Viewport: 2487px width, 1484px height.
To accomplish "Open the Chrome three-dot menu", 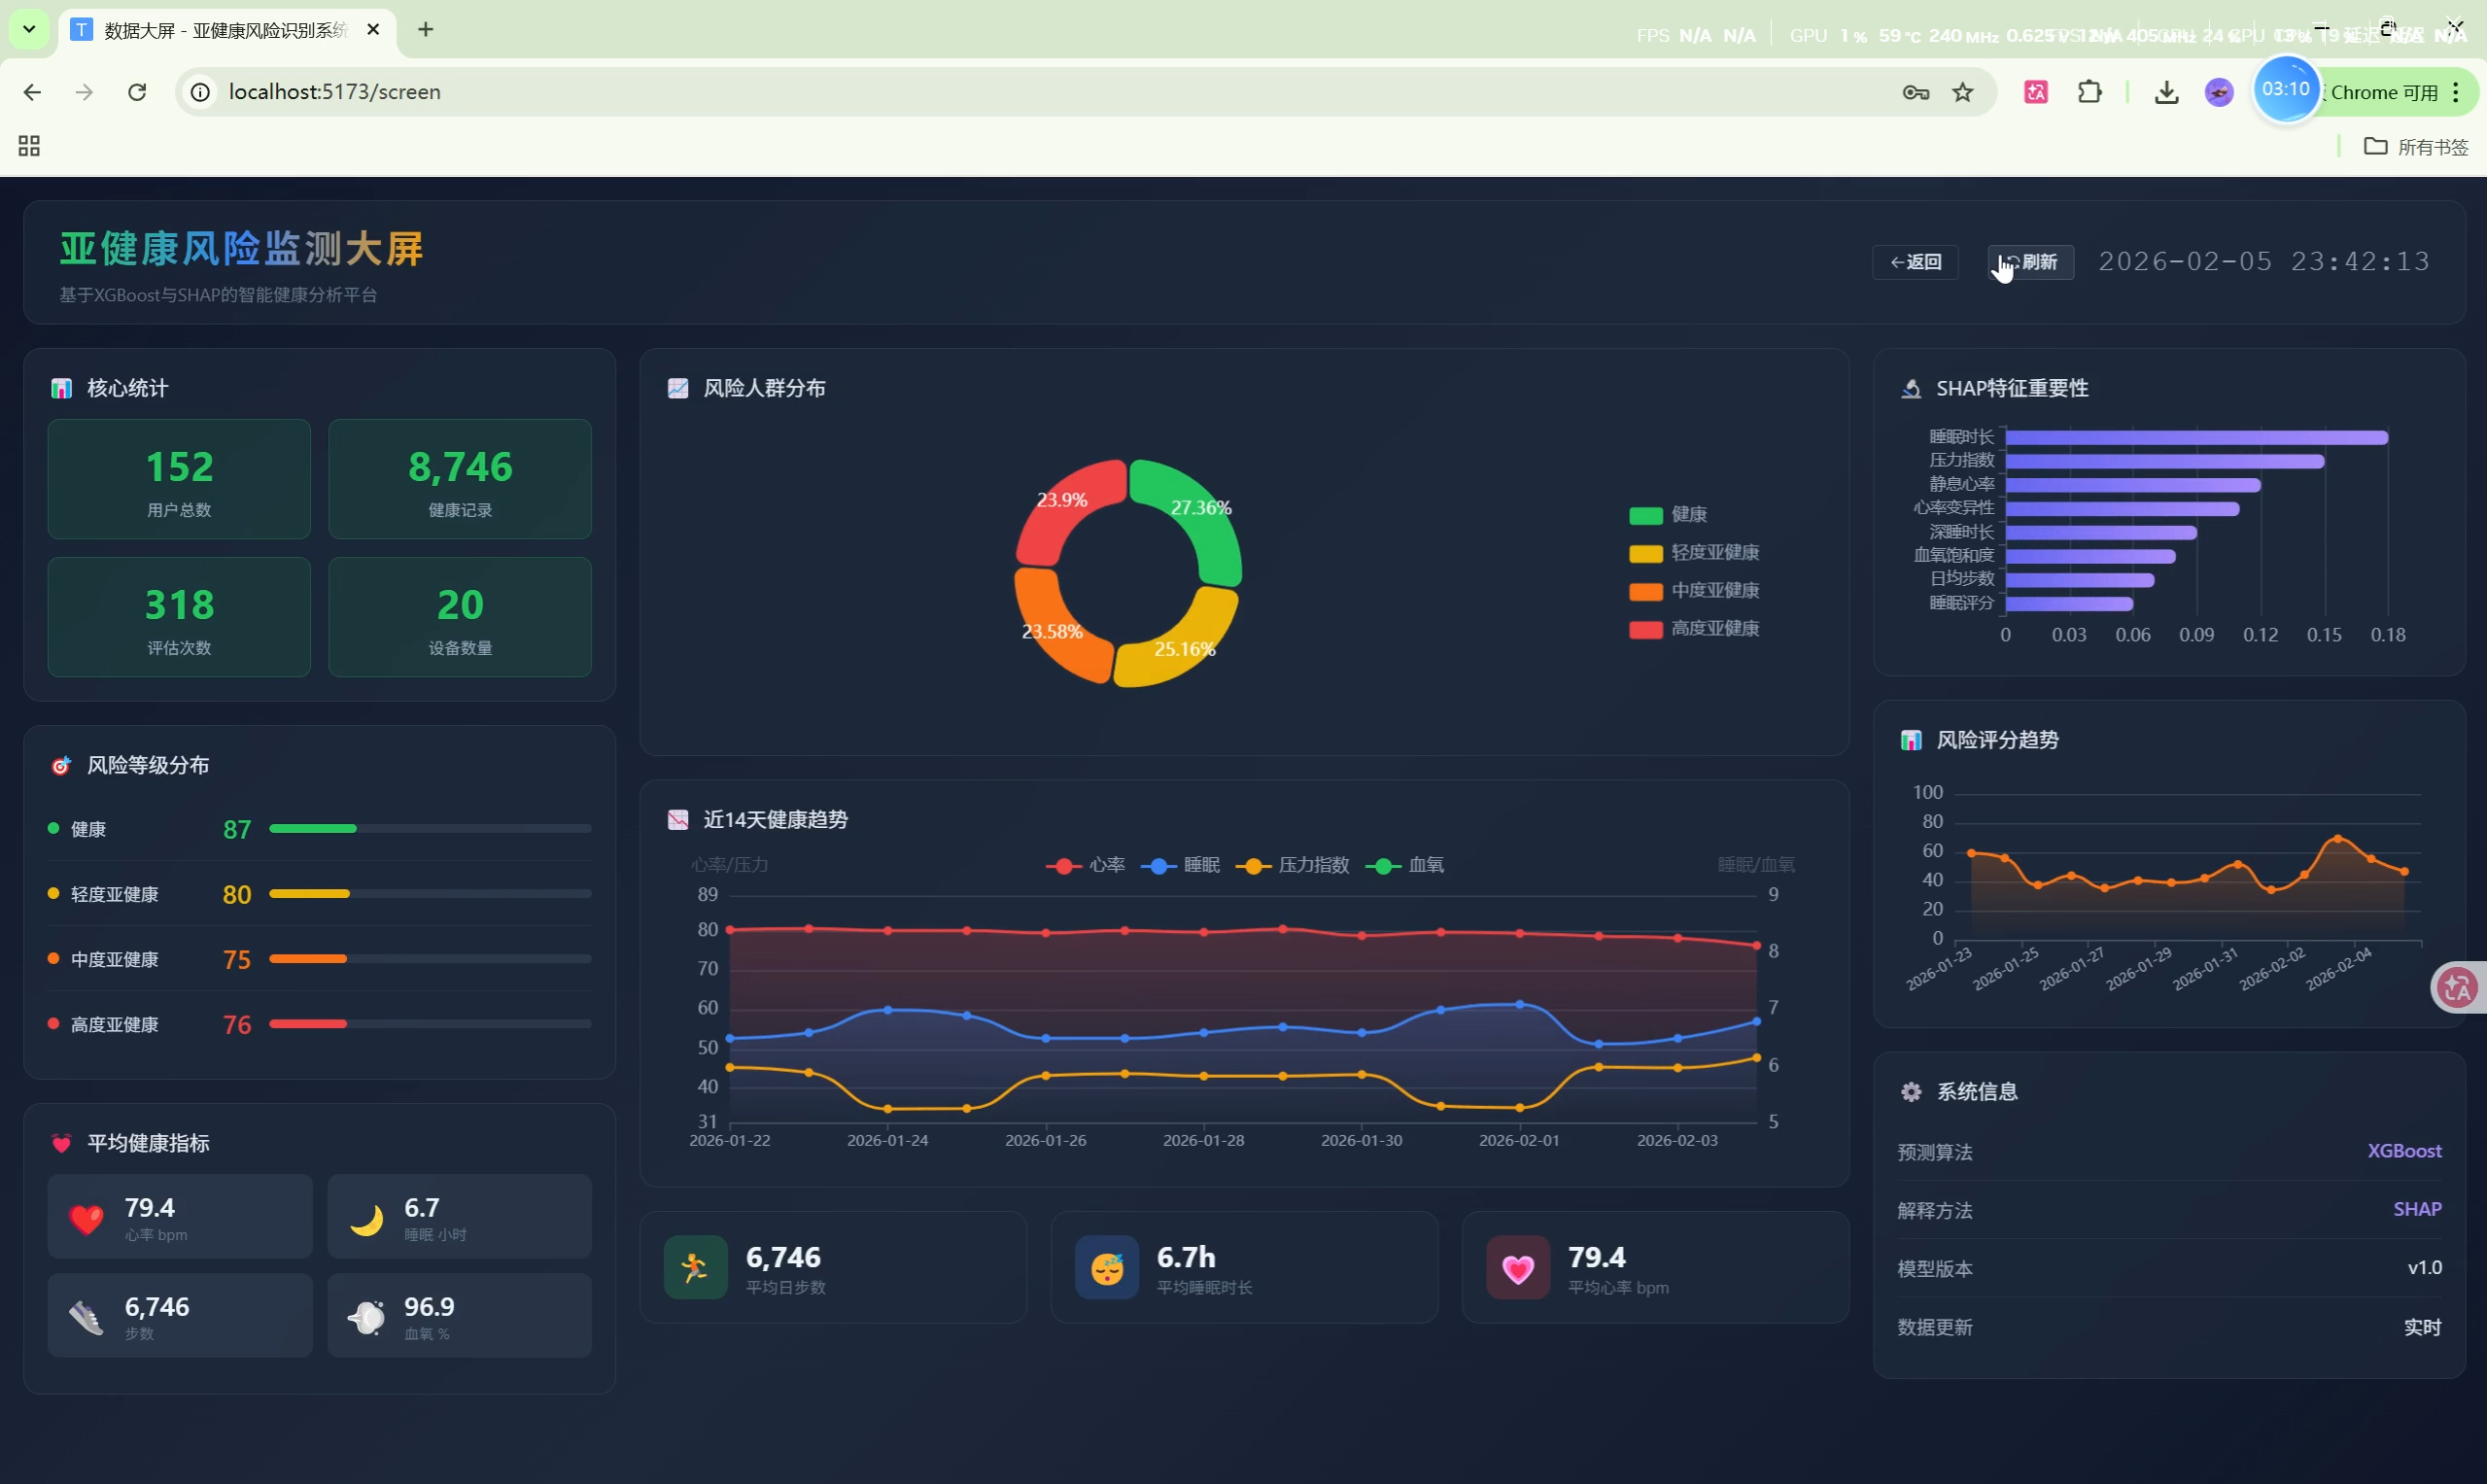I will [x=2456, y=92].
